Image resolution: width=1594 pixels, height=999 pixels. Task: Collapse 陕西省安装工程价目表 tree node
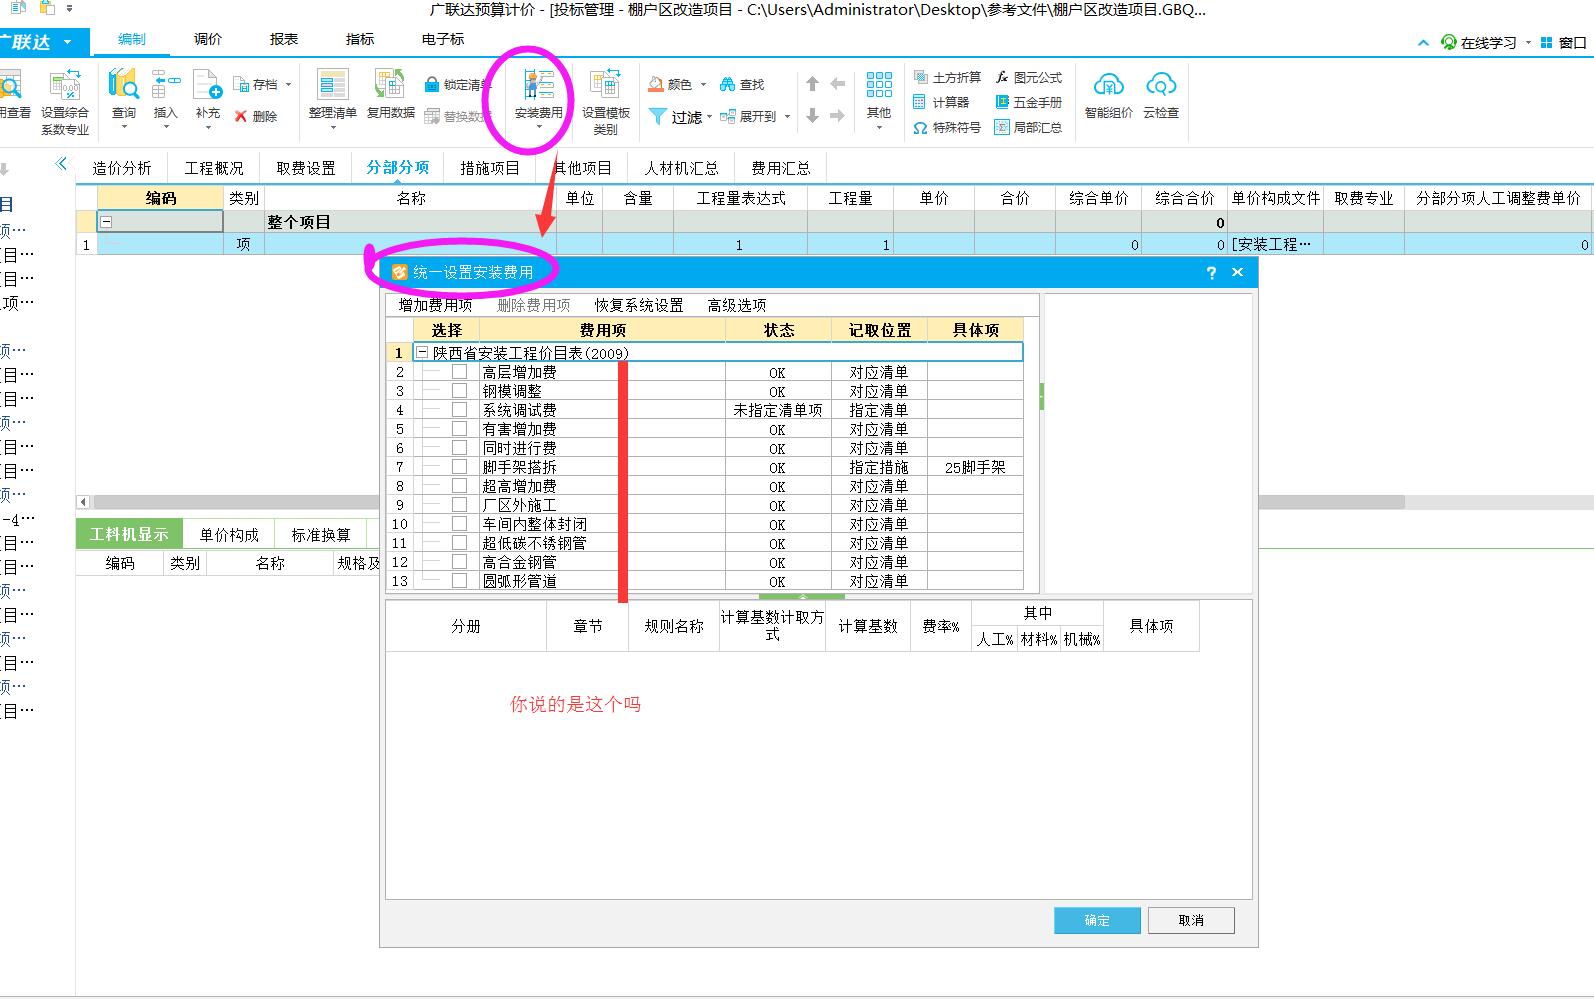coord(423,353)
